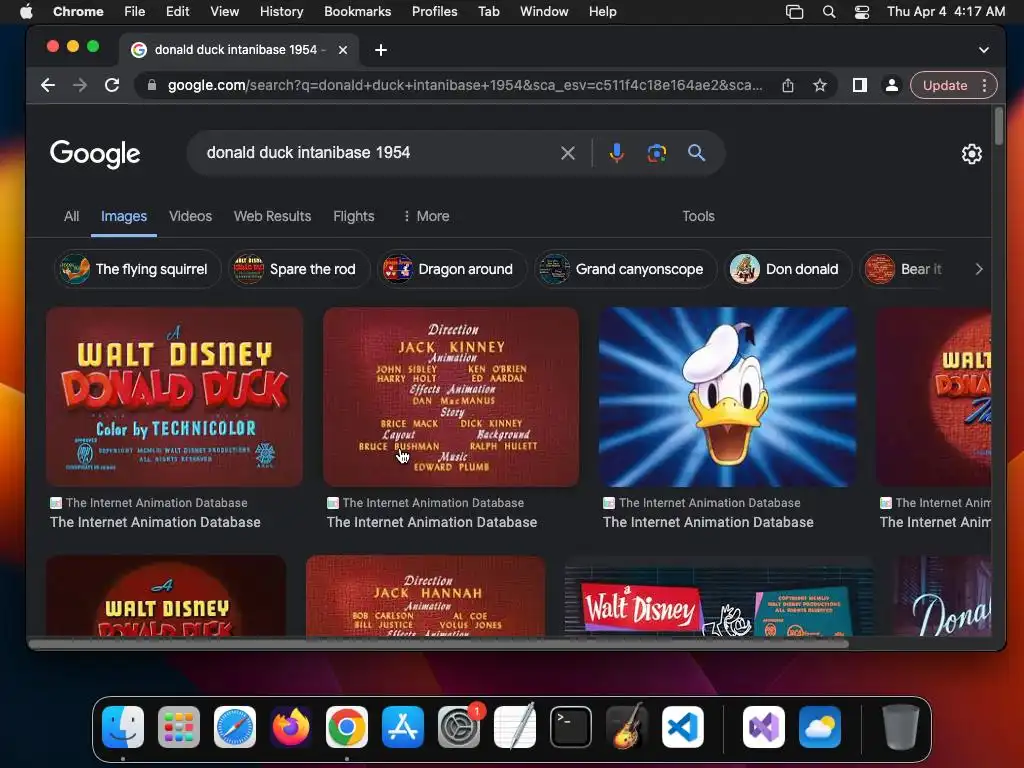Viewport: 1024px width, 768px height.
Task: Switch to the Flights tab
Action: point(353,216)
